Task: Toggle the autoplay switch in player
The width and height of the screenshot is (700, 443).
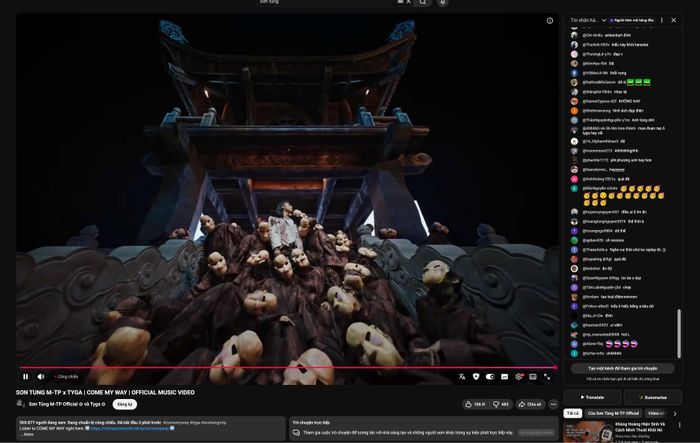Action: [490, 376]
